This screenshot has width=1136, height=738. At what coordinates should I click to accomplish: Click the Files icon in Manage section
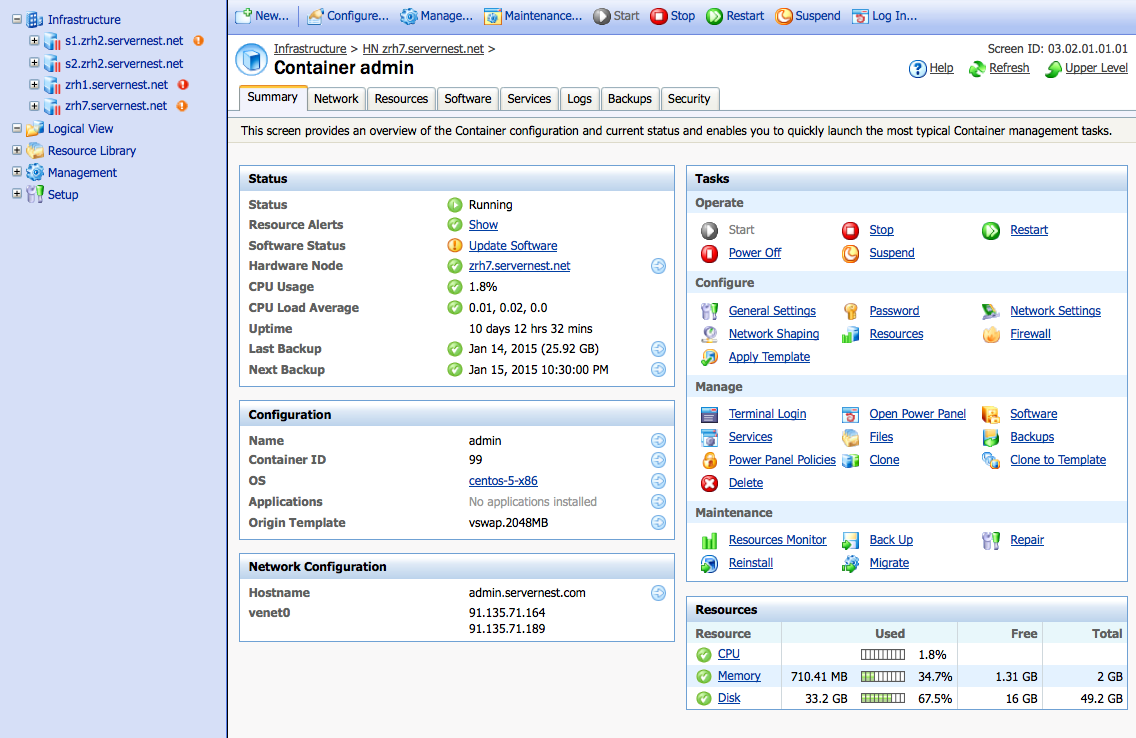point(850,437)
